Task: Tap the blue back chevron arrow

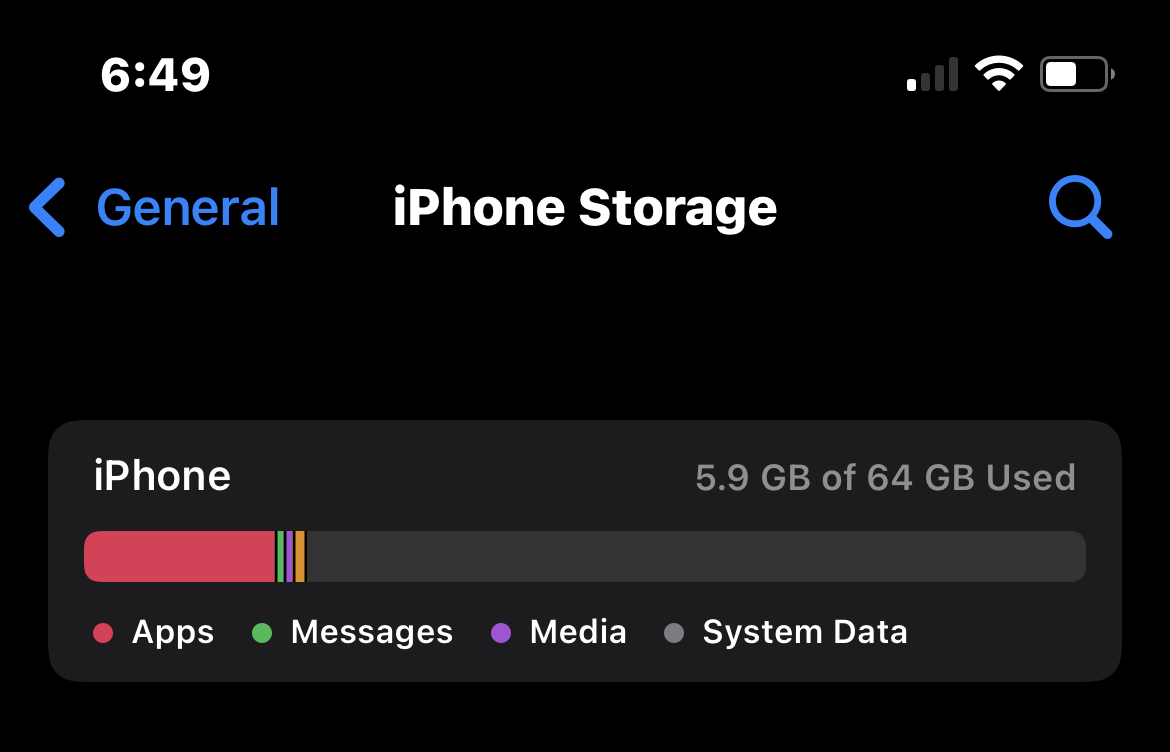Action: point(47,208)
